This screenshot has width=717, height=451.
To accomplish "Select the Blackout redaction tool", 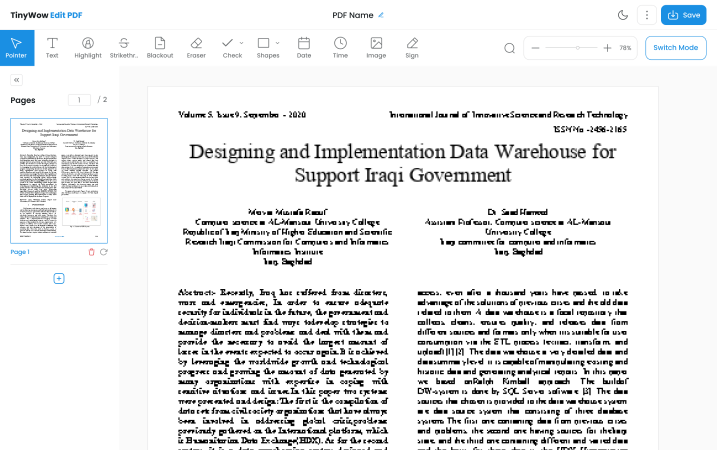I will click(x=160, y=47).
